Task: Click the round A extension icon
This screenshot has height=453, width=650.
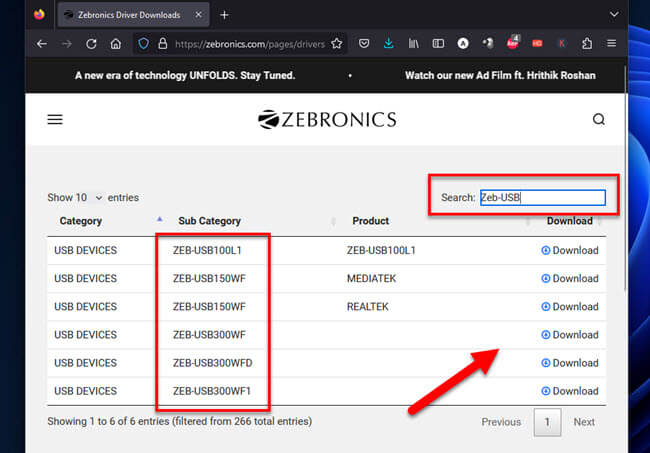Action: [463, 44]
